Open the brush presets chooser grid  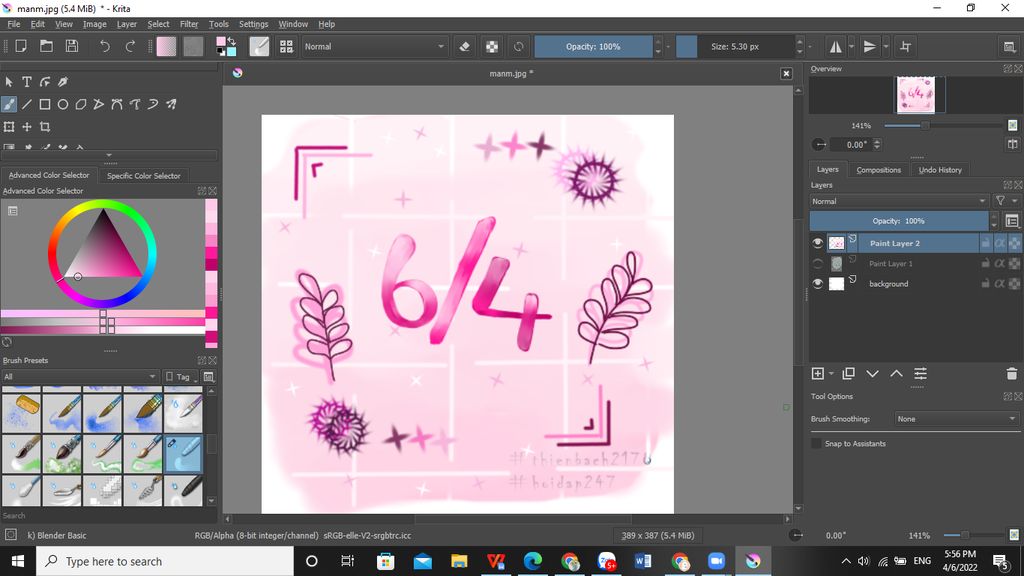point(286,46)
